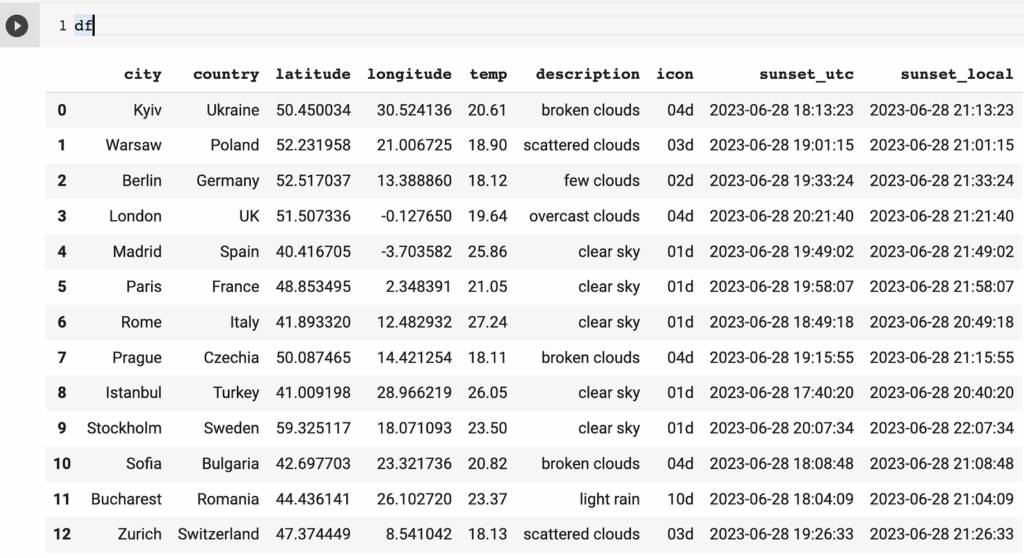
Task: Click the country column header
Action: 225,74
